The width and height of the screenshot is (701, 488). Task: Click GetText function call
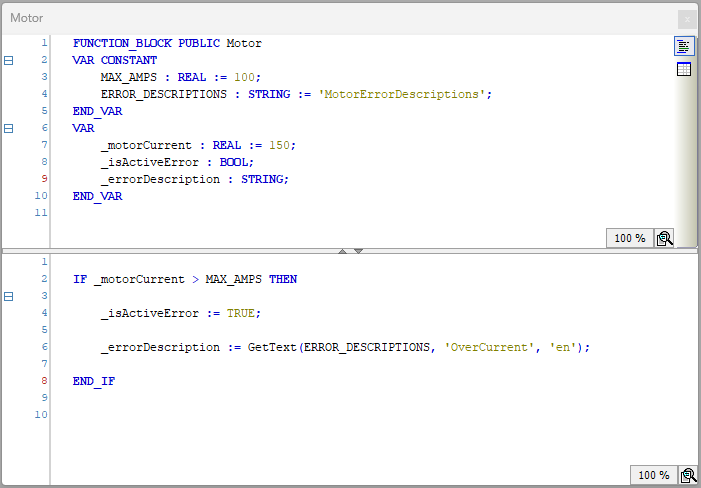(x=272, y=348)
